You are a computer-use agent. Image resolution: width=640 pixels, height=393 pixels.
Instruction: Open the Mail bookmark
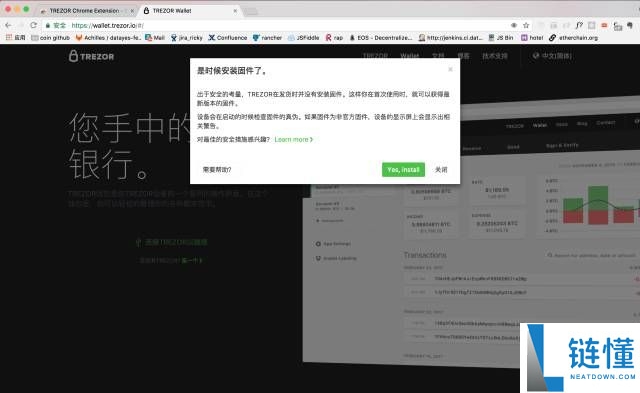coord(155,38)
